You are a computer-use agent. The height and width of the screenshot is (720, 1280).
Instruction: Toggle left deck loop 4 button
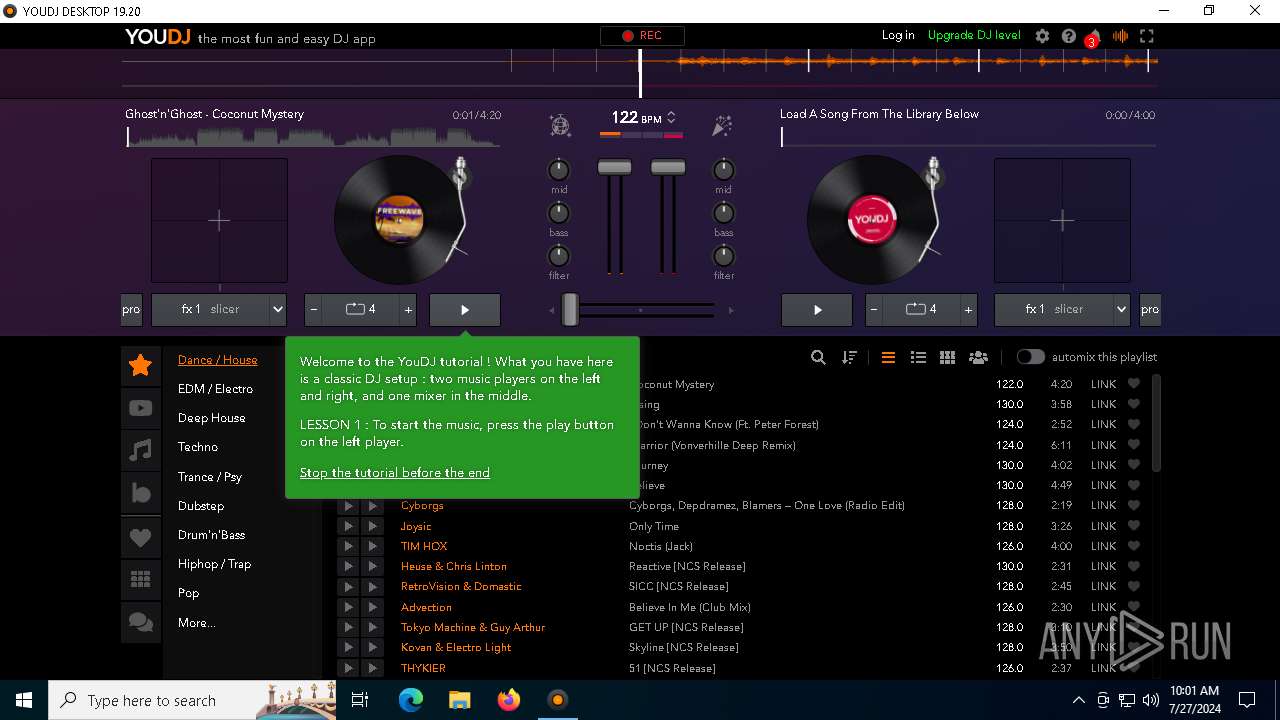point(361,310)
